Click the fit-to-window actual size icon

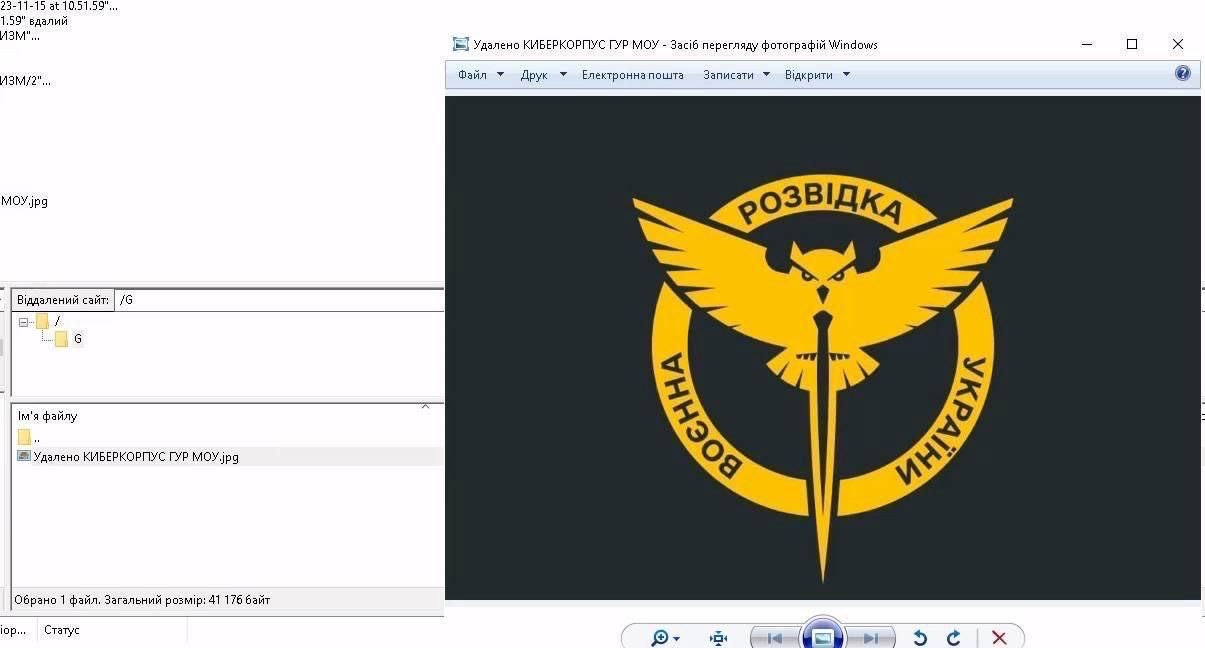click(x=718, y=638)
